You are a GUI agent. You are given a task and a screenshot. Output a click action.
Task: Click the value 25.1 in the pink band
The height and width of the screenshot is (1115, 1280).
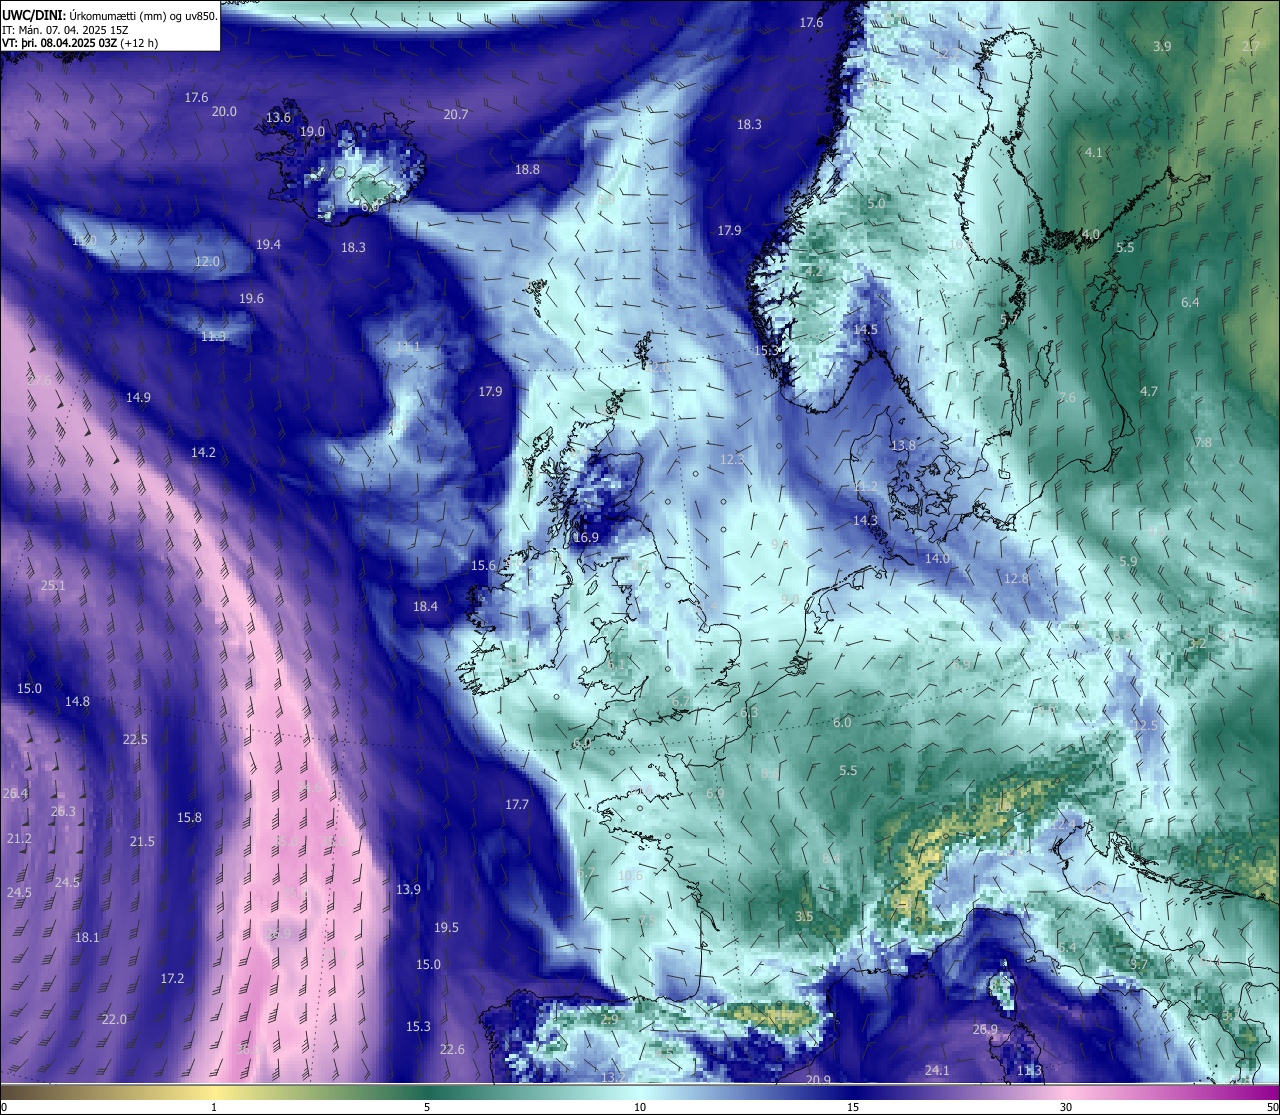tap(53, 586)
